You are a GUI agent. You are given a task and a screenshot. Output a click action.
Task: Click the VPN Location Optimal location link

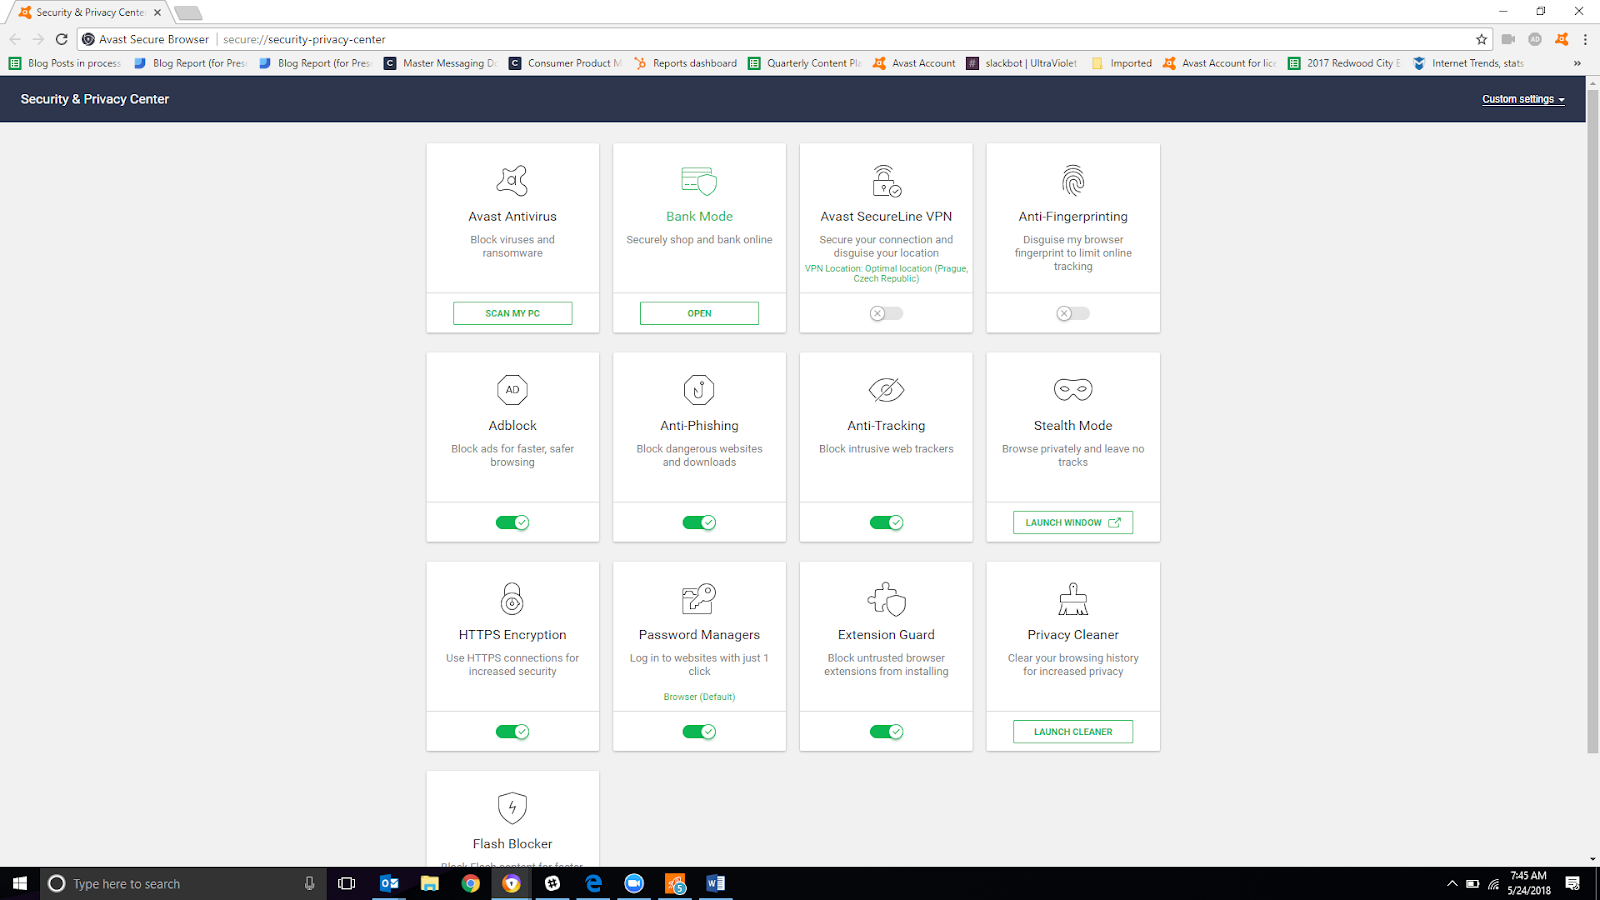[x=886, y=273]
